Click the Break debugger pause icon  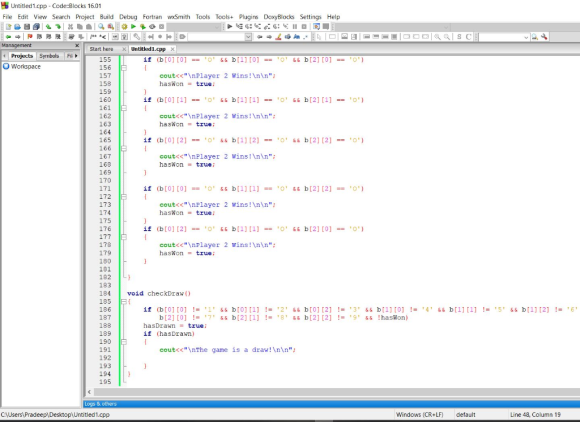(x=295, y=27)
